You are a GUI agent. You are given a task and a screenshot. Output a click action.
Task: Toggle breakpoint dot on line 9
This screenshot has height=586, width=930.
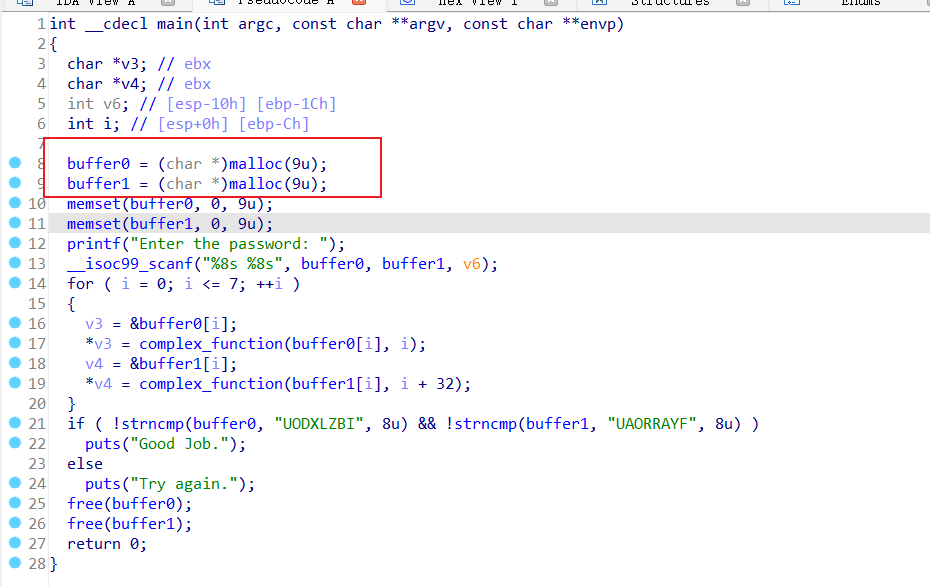pos(15,183)
